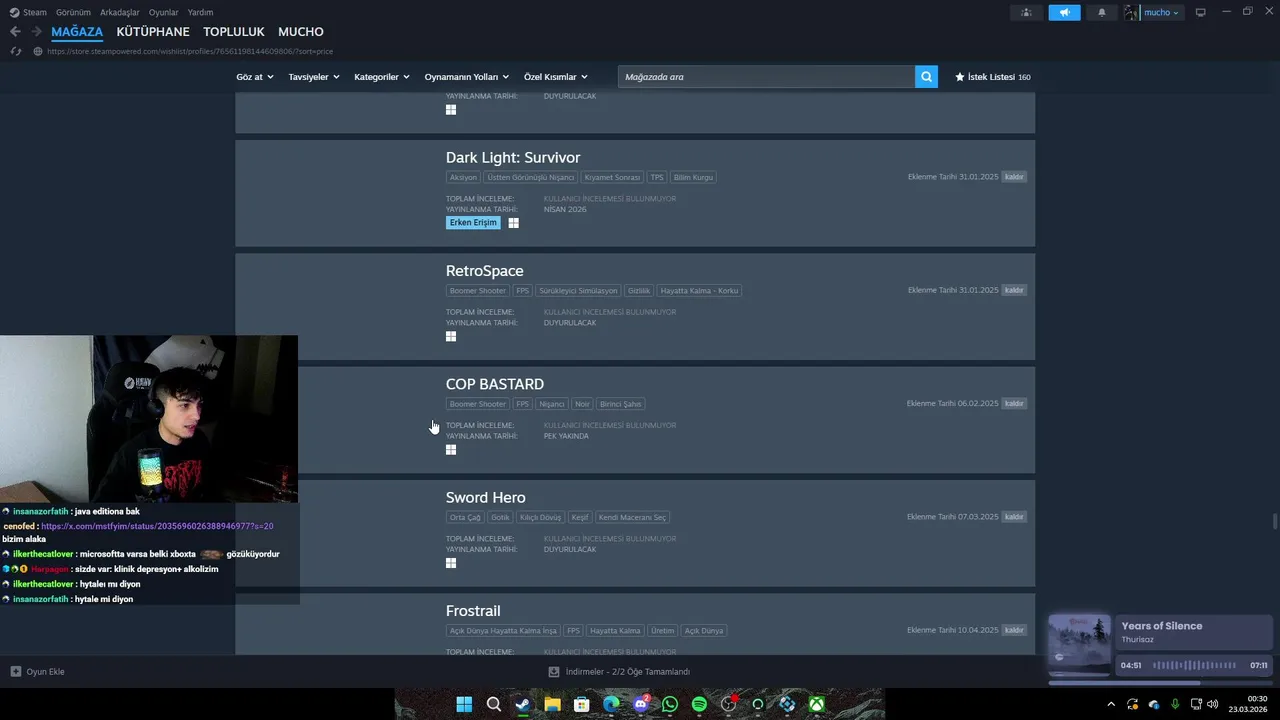Open Spotify from the taskbar
Image resolution: width=1280 pixels, height=720 pixels.
pos(699,704)
